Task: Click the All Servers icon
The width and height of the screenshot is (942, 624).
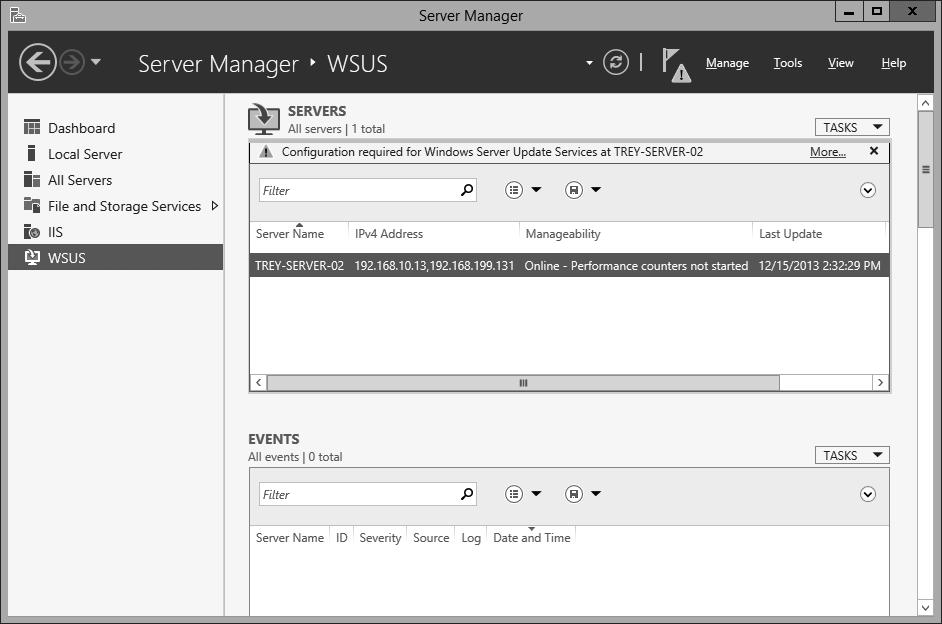Action: [32, 179]
